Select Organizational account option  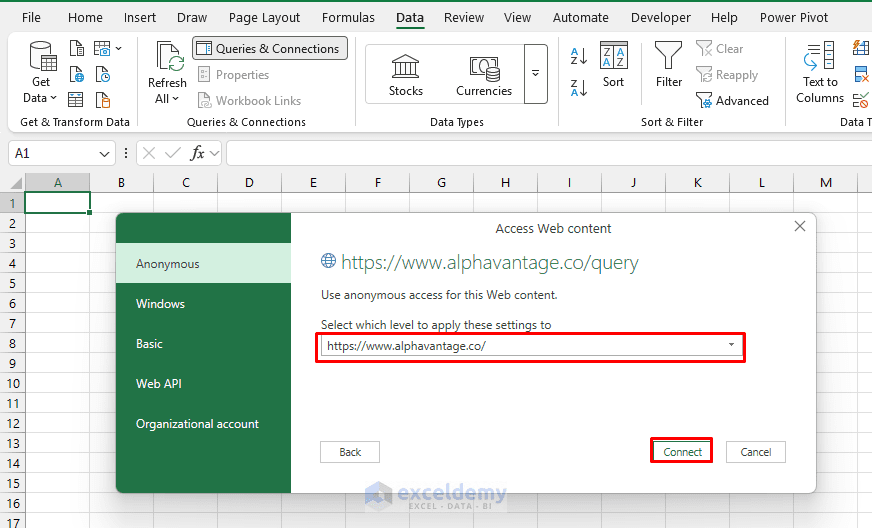click(204, 424)
